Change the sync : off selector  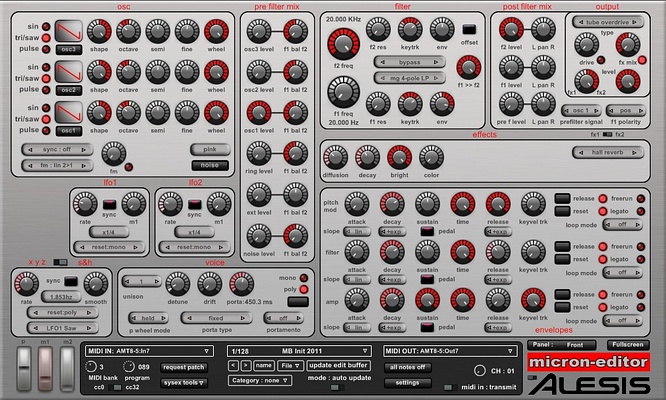57,149
